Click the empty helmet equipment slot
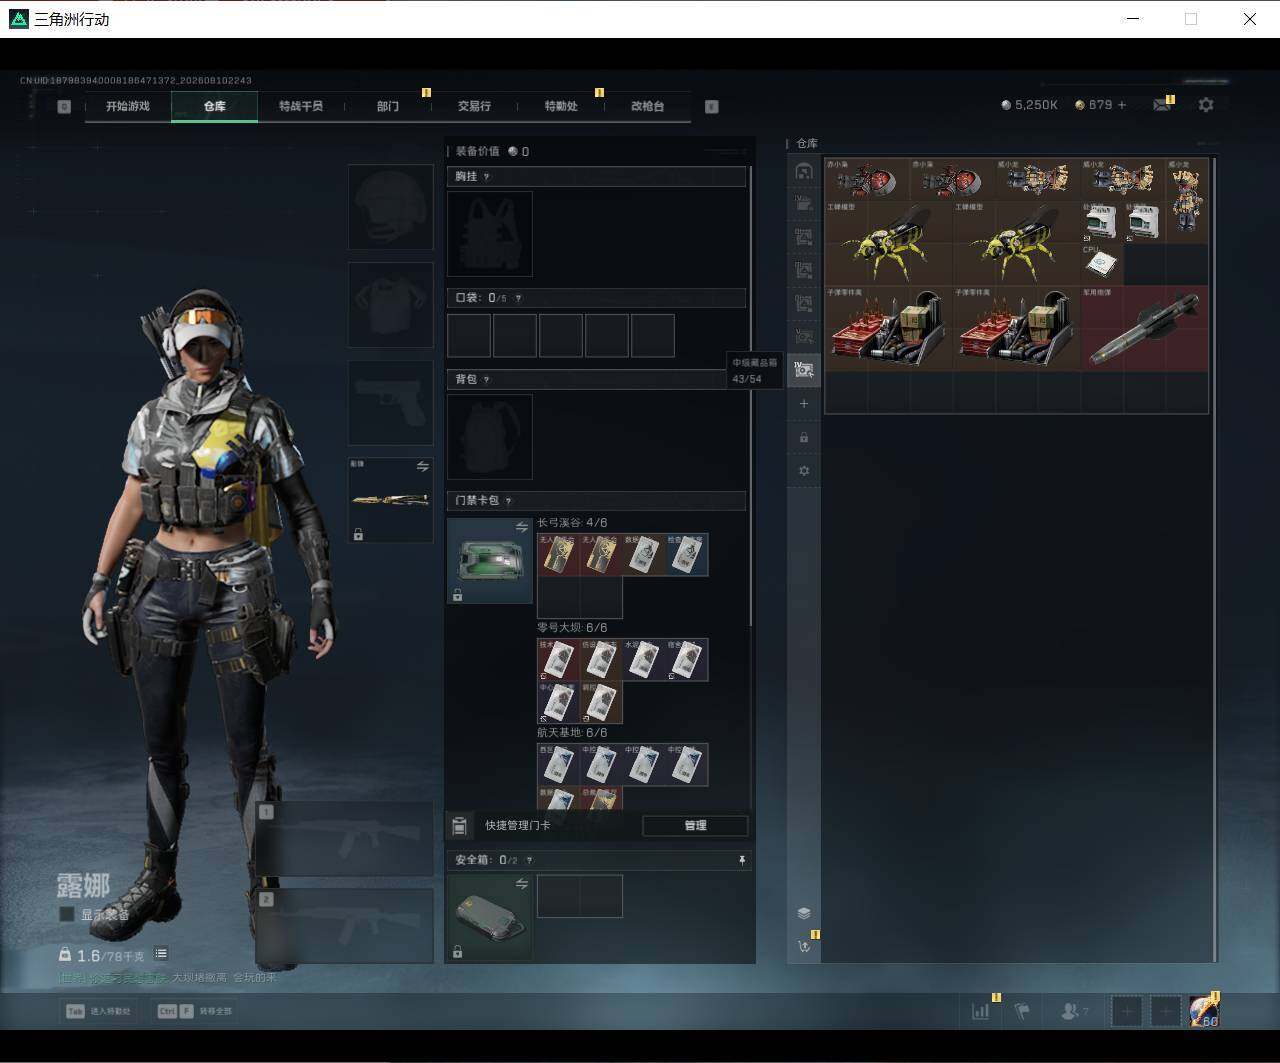This screenshot has width=1280, height=1063. coord(390,207)
